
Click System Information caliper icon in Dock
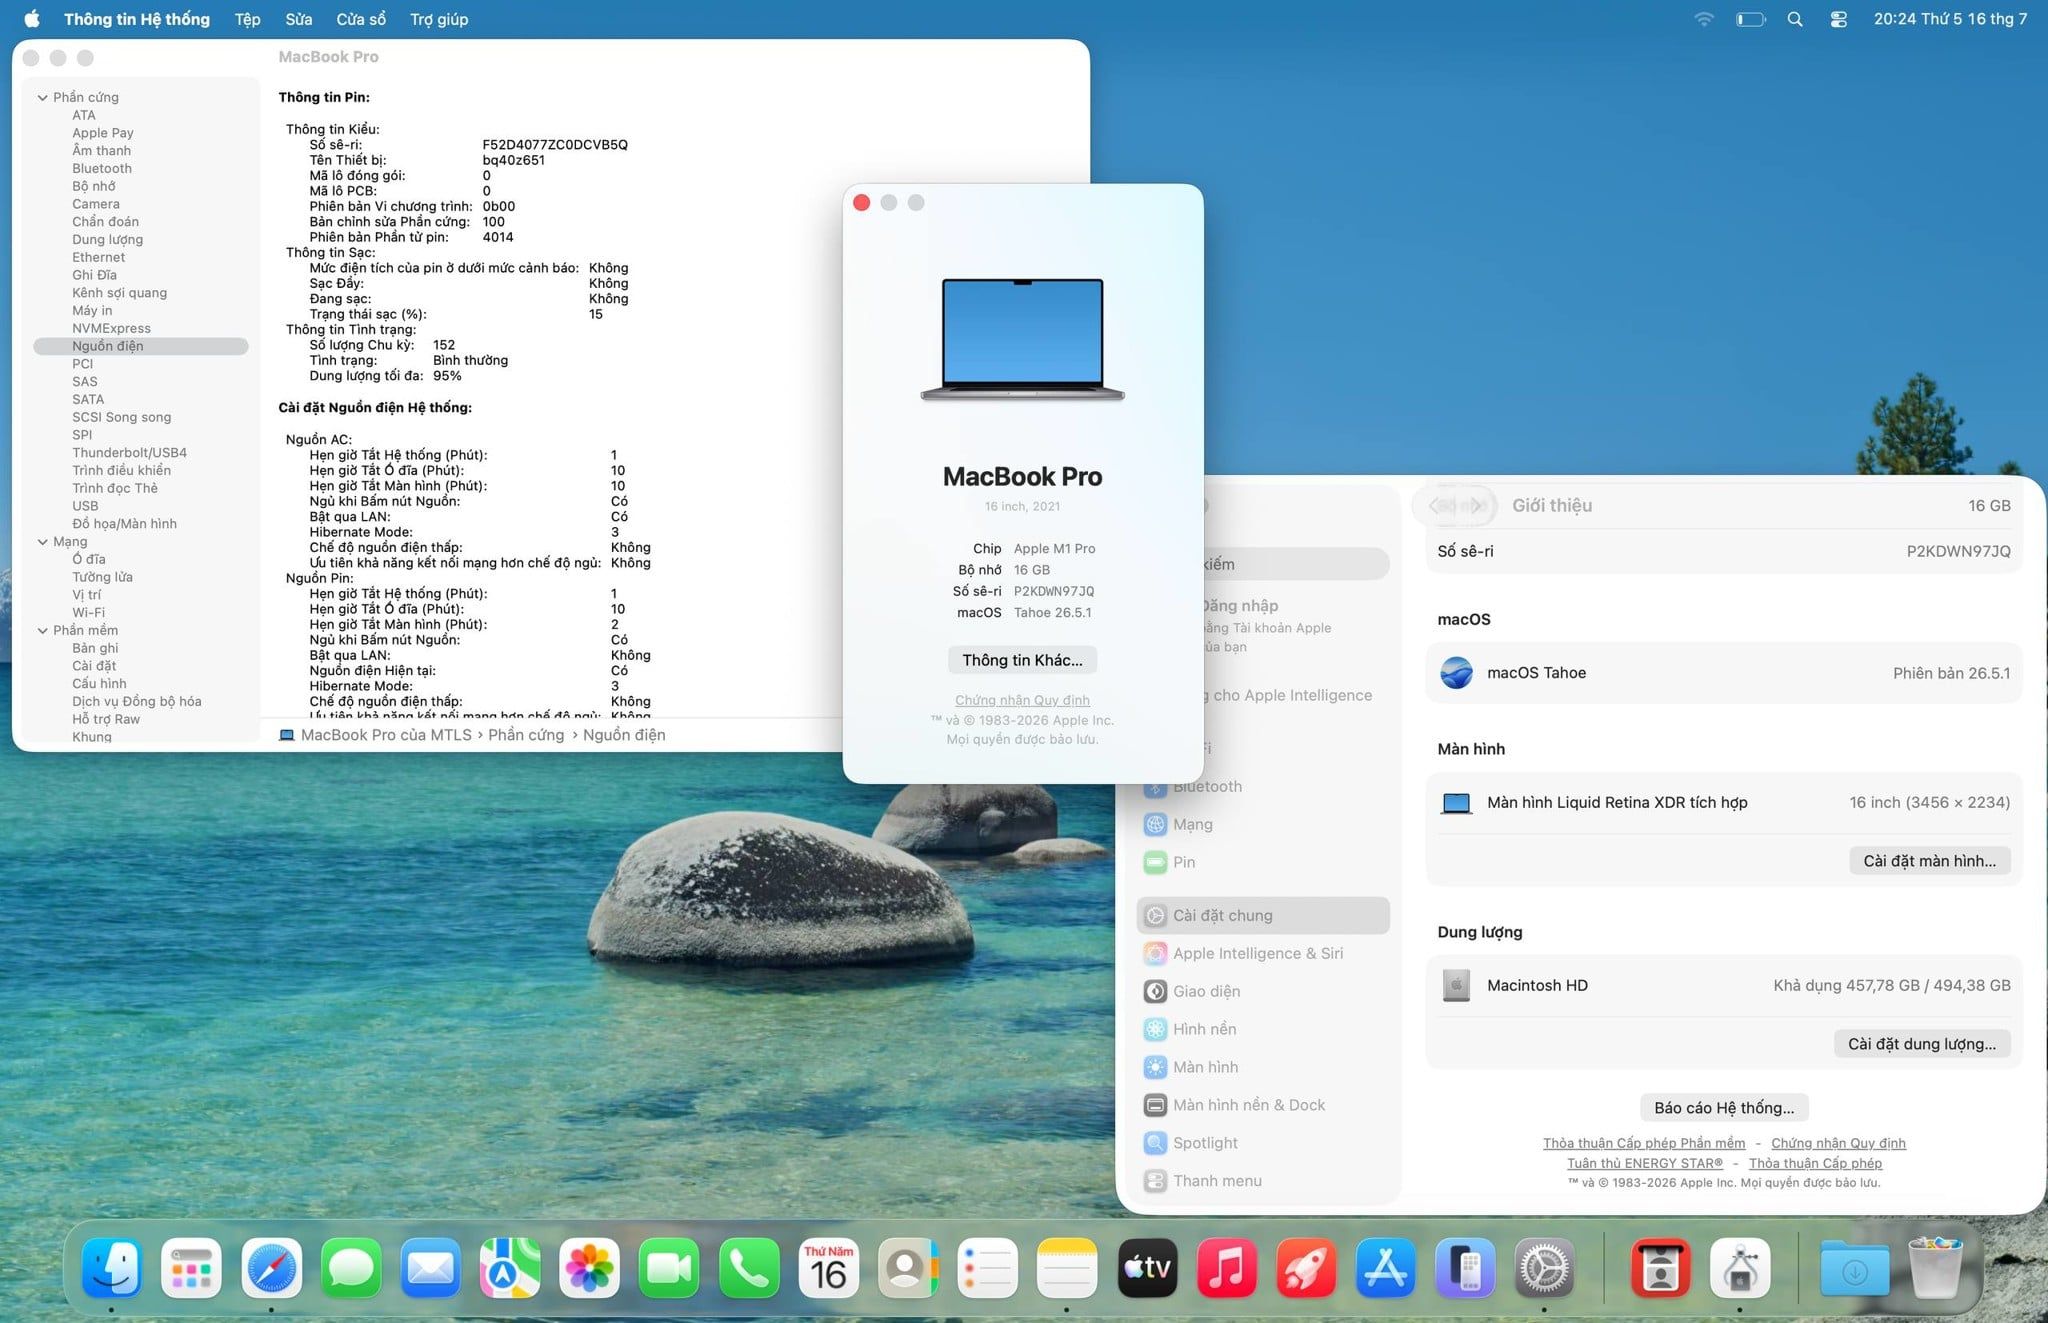point(1740,1268)
